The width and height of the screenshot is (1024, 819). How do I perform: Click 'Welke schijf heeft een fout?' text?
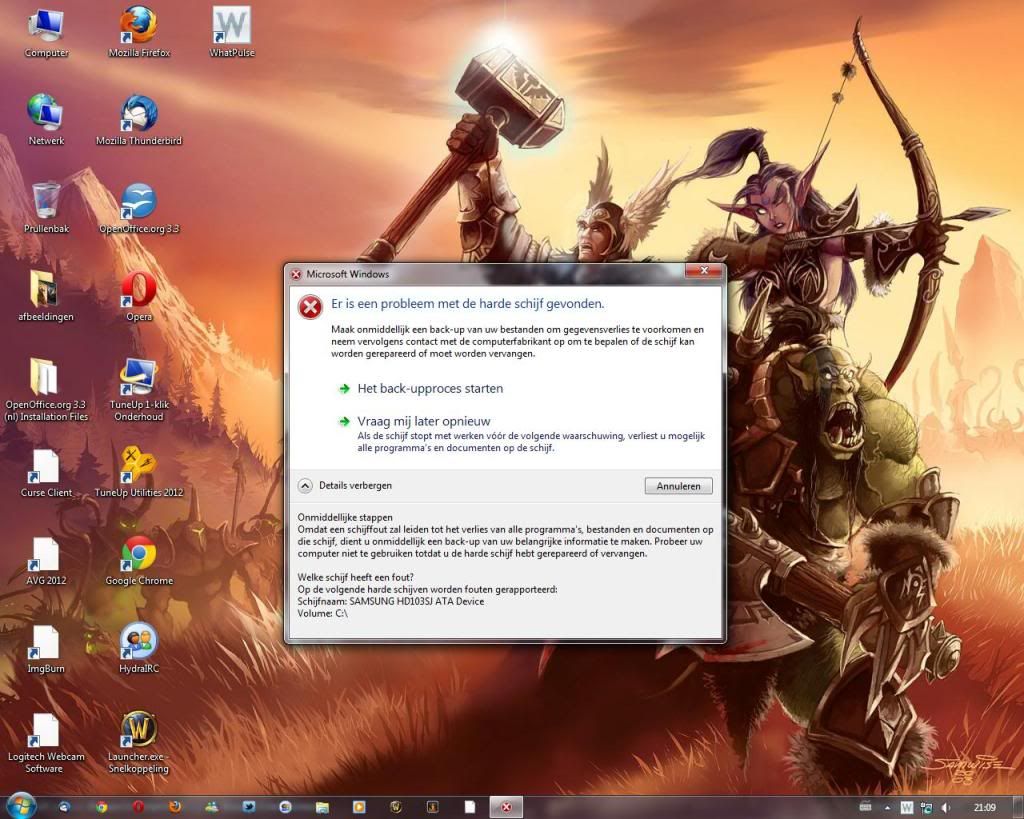[x=355, y=577]
